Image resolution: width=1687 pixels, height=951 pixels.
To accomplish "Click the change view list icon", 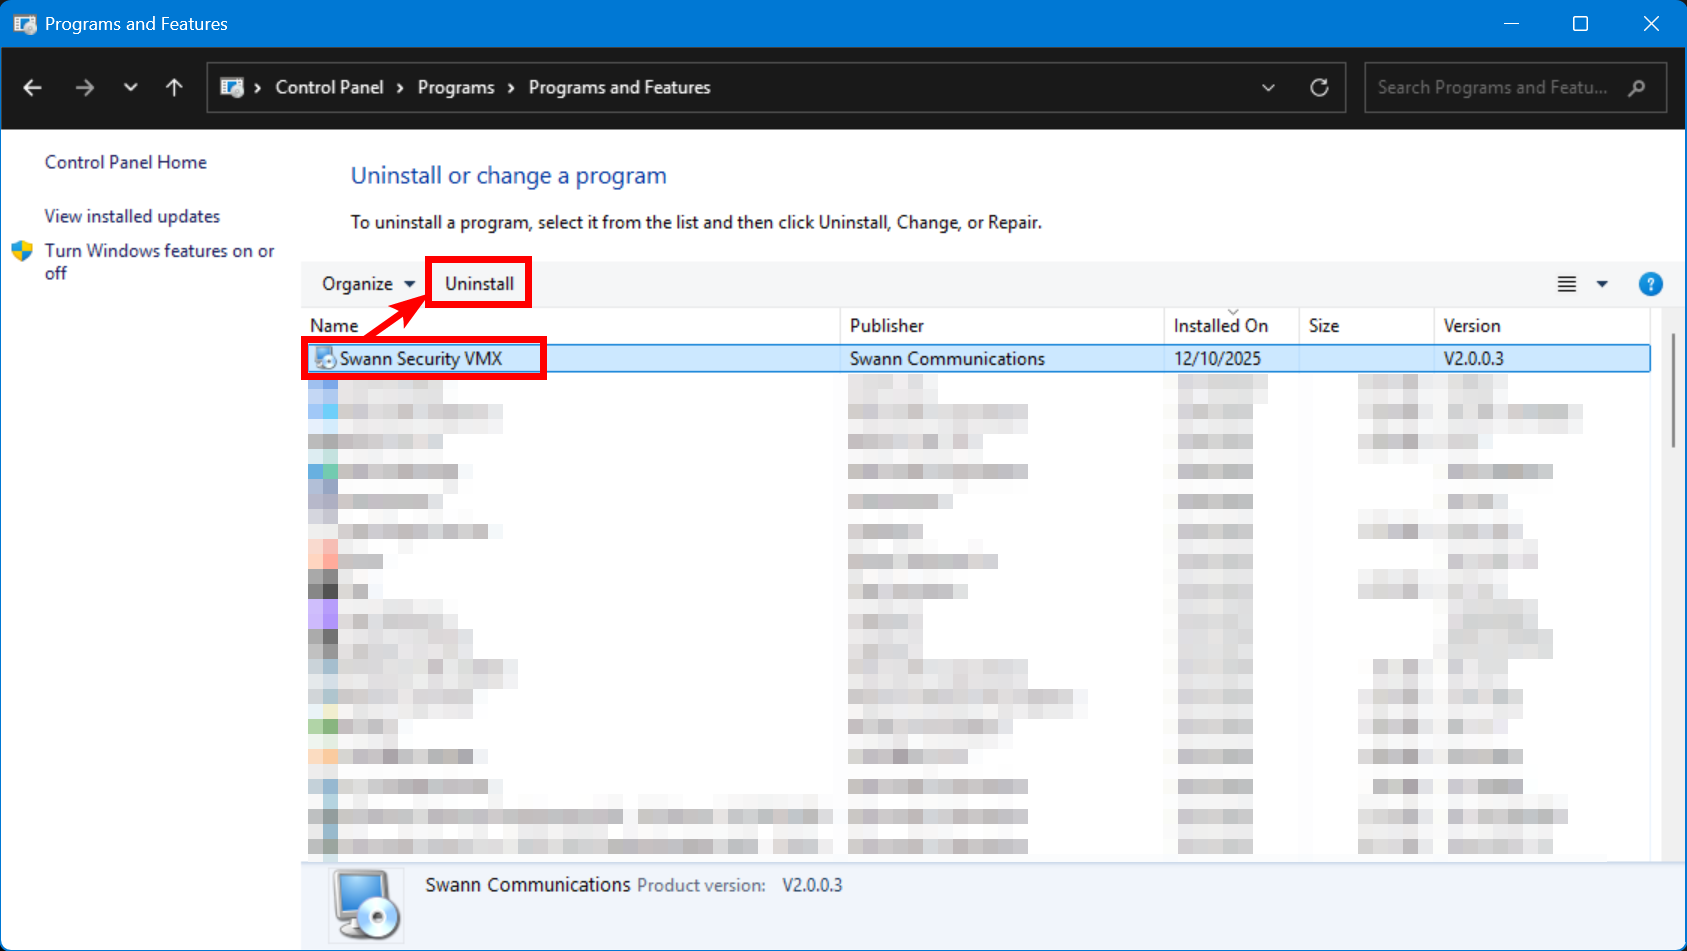I will click(x=1567, y=284).
